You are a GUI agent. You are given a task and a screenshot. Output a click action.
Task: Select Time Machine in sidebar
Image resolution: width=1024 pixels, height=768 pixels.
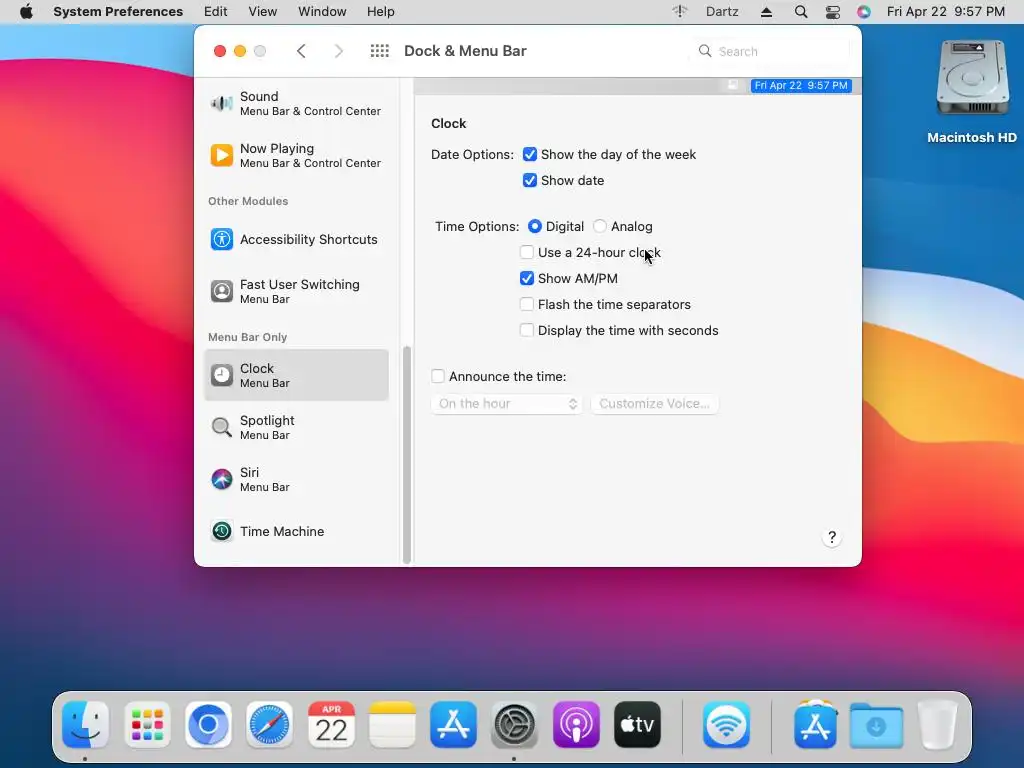click(x=296, y=531)
